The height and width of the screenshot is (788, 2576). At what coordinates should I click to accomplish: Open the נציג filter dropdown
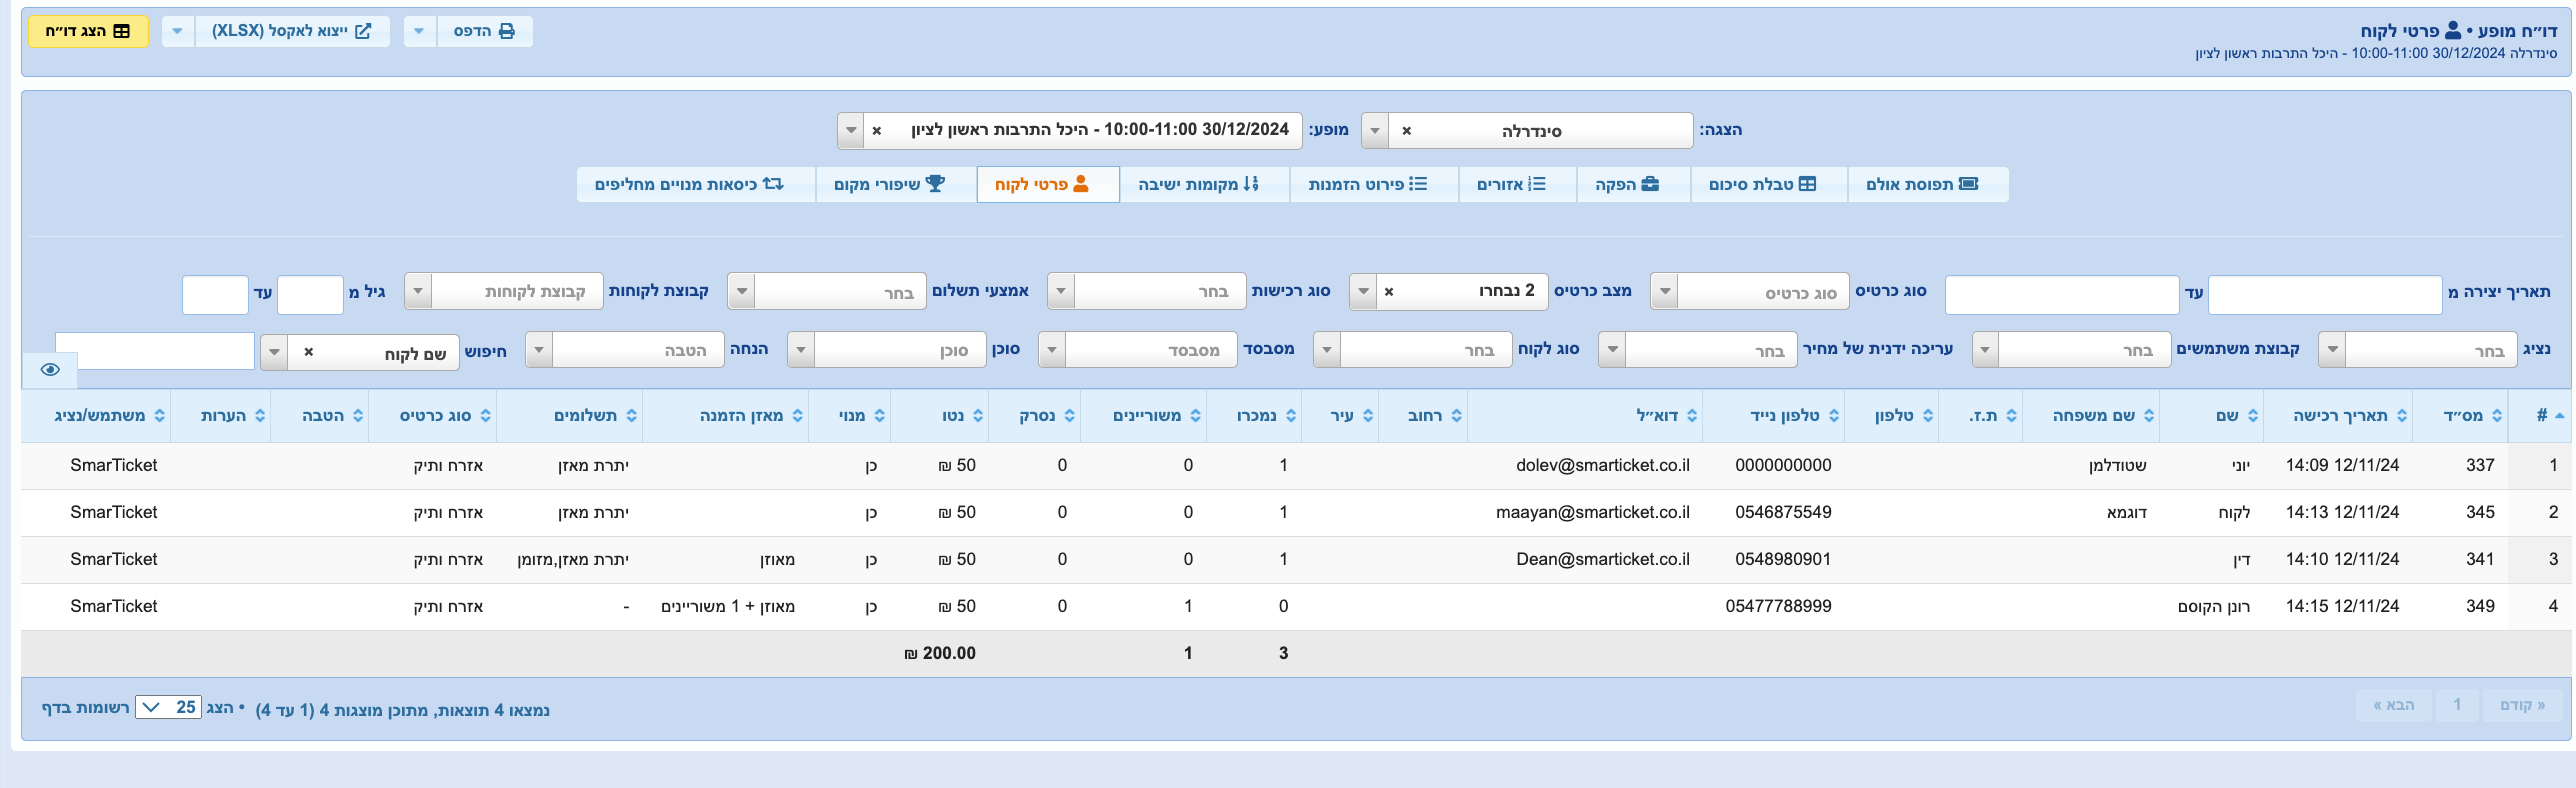2417,350
